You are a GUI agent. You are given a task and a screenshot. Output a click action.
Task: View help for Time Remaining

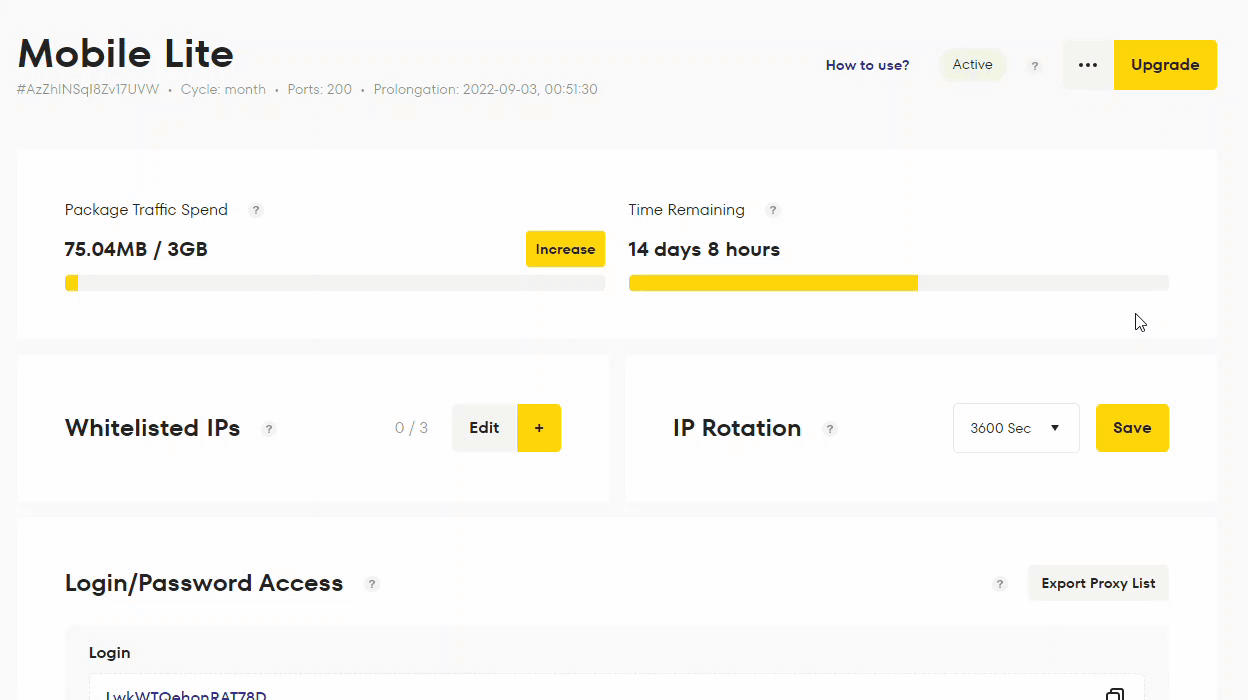pyautogui.click(x=772, y=210)
